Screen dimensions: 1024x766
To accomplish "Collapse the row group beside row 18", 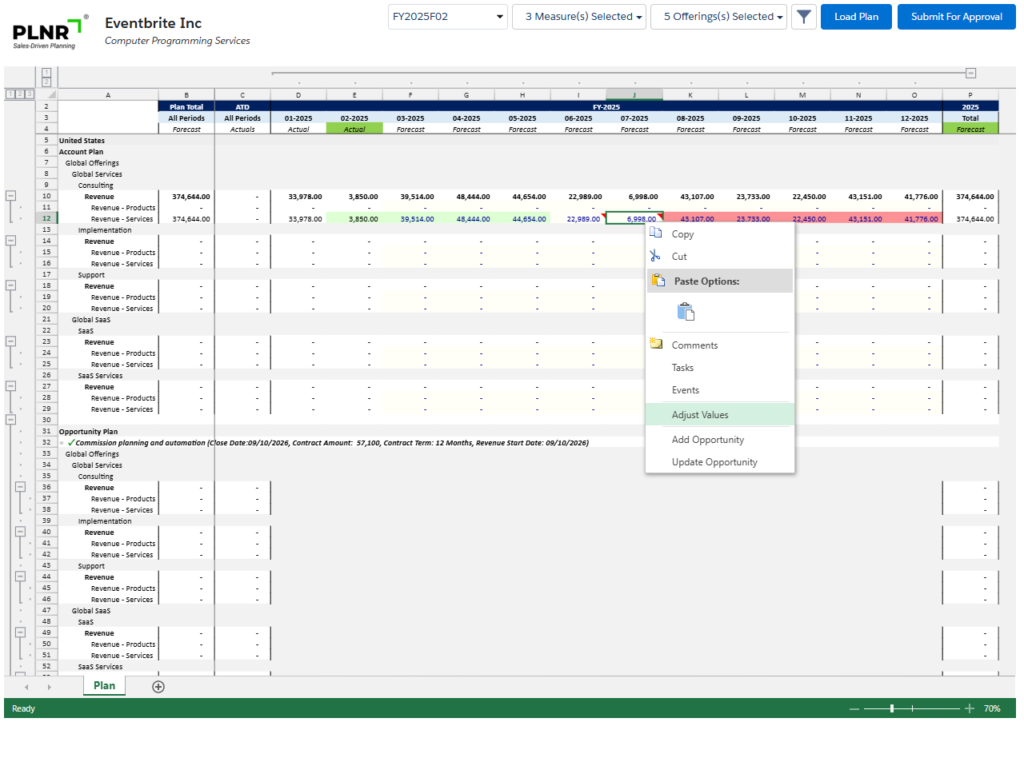I will (x=11, y=285).
